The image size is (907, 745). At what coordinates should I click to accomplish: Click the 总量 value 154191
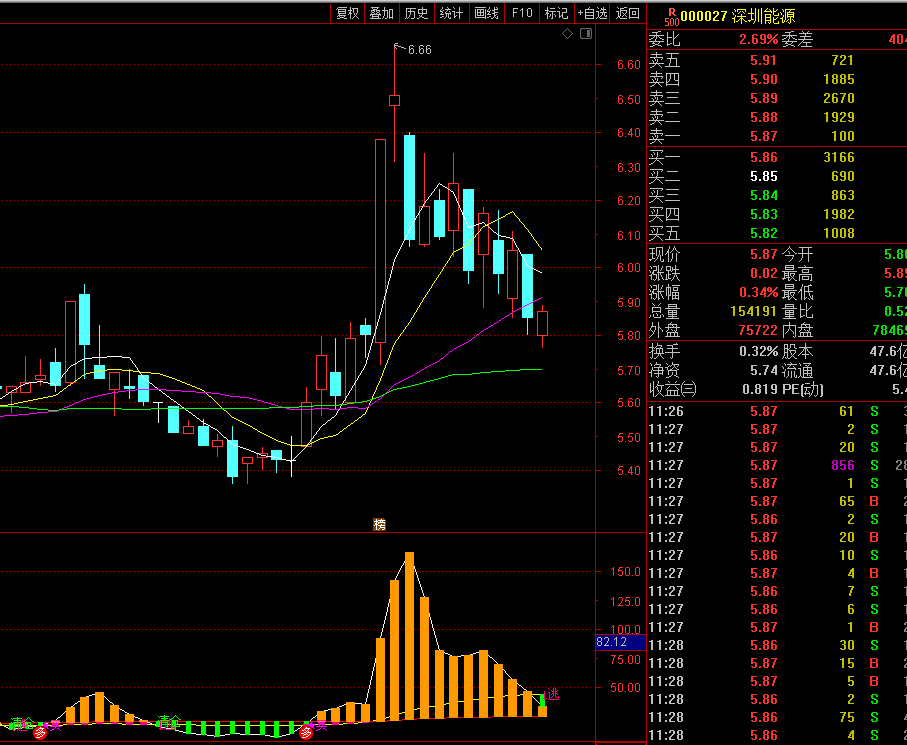[754, 312]
